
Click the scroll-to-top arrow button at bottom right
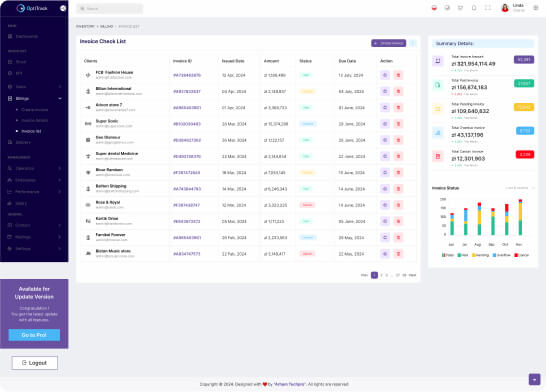(x=535, y=379)
